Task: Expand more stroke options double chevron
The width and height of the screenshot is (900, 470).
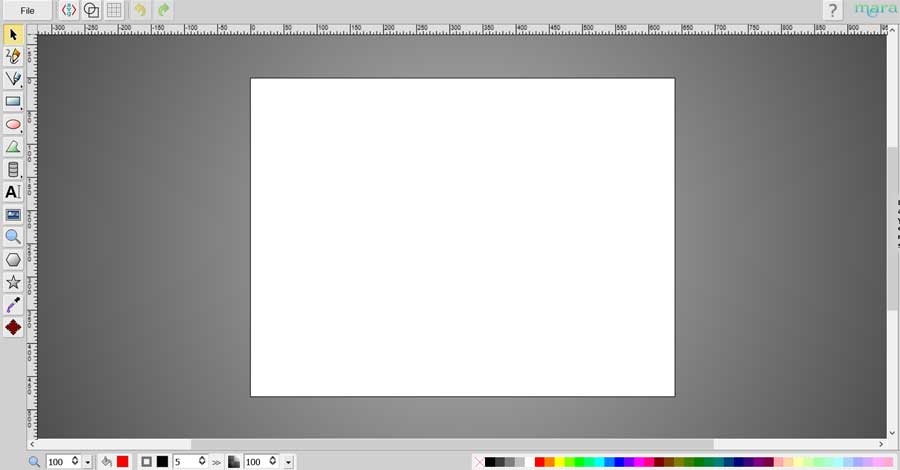Action: 216,462
